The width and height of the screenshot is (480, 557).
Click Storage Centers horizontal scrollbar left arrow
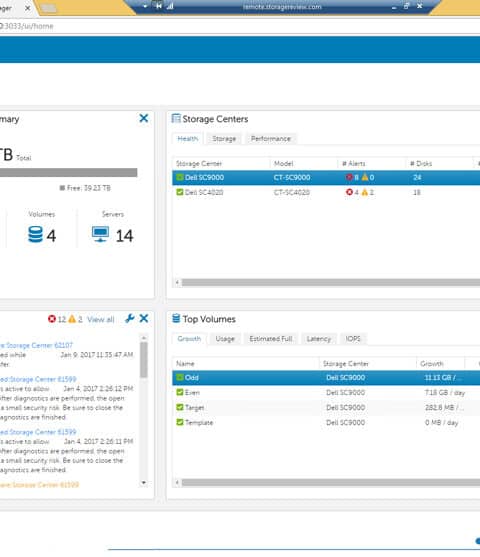click(177, 282)
